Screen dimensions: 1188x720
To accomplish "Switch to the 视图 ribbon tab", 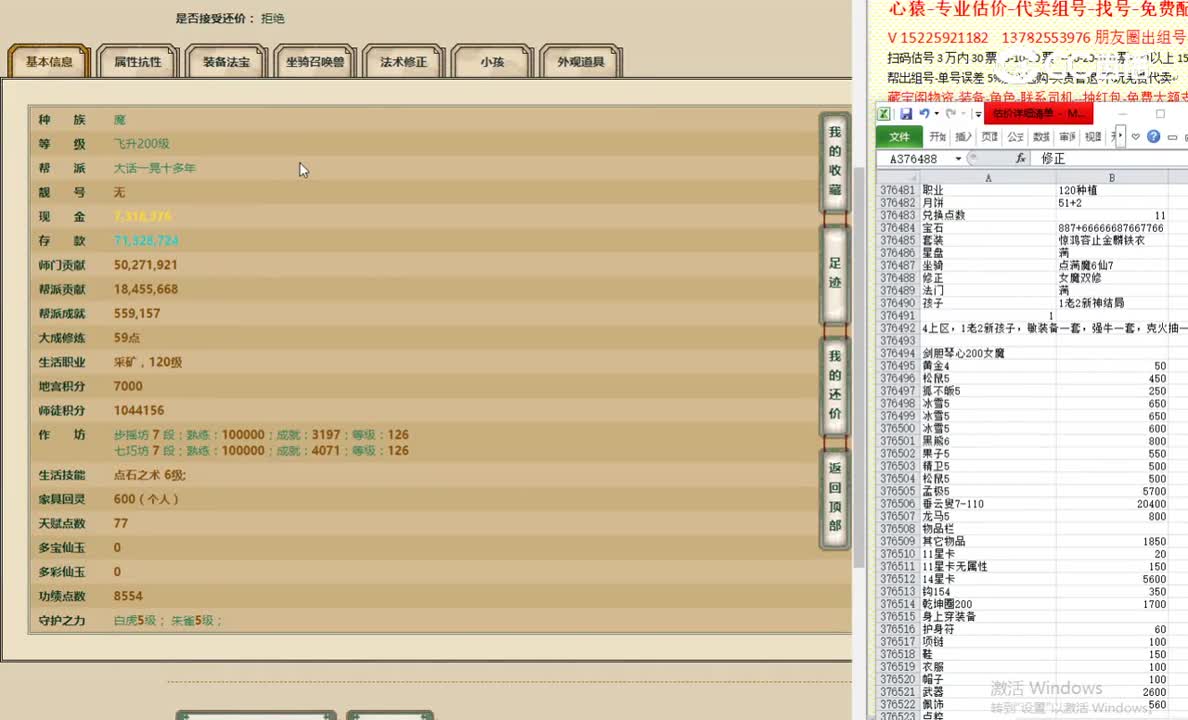I will point(1093,137).
